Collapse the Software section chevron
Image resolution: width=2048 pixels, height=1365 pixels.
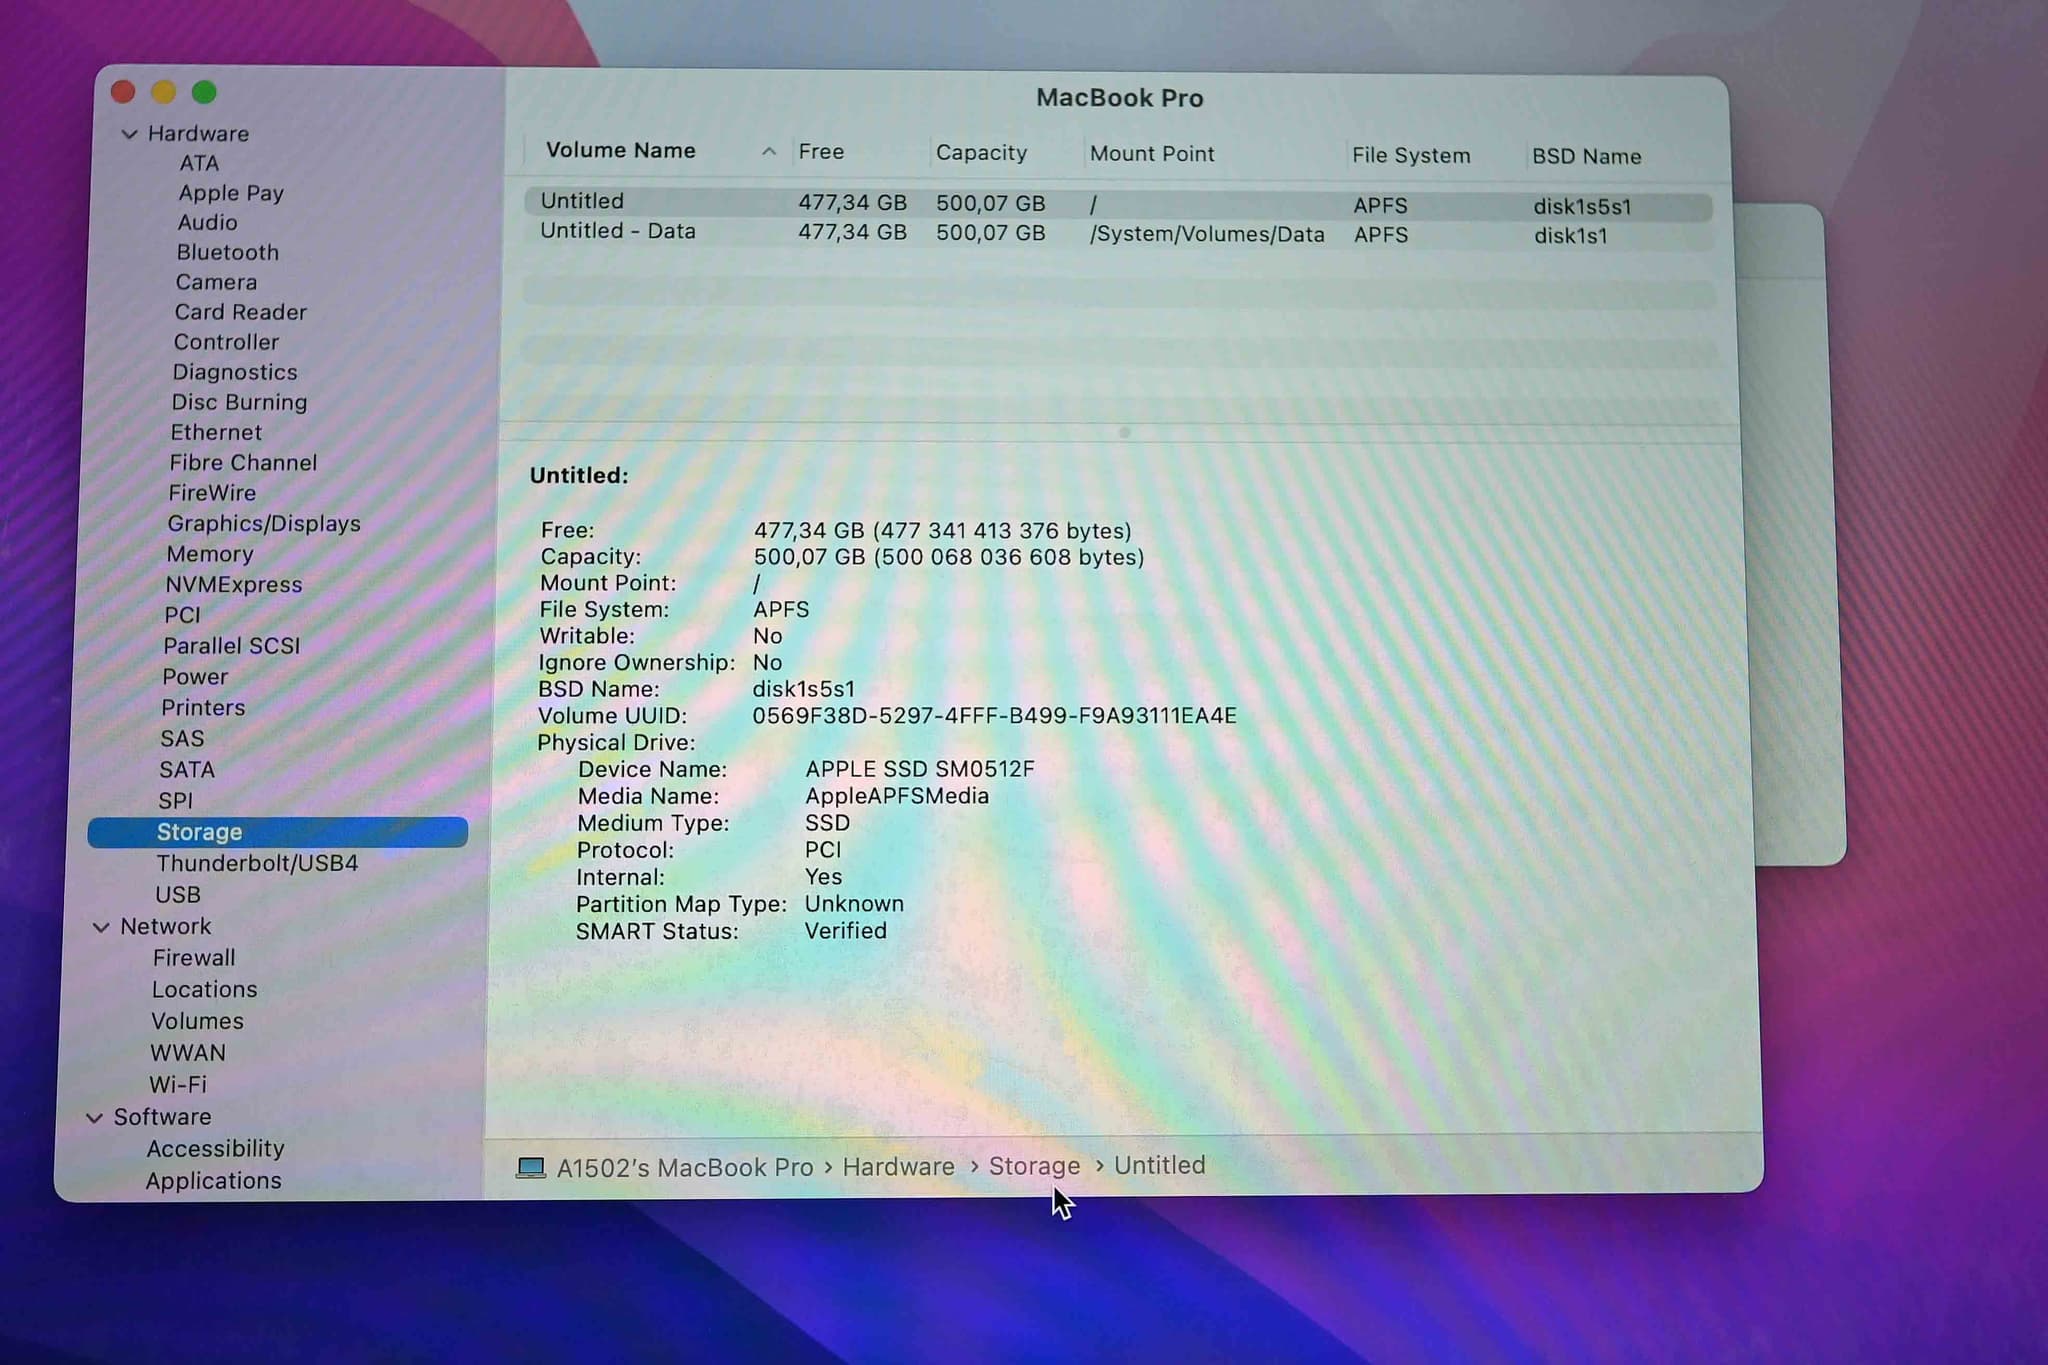coord(95,1118)
